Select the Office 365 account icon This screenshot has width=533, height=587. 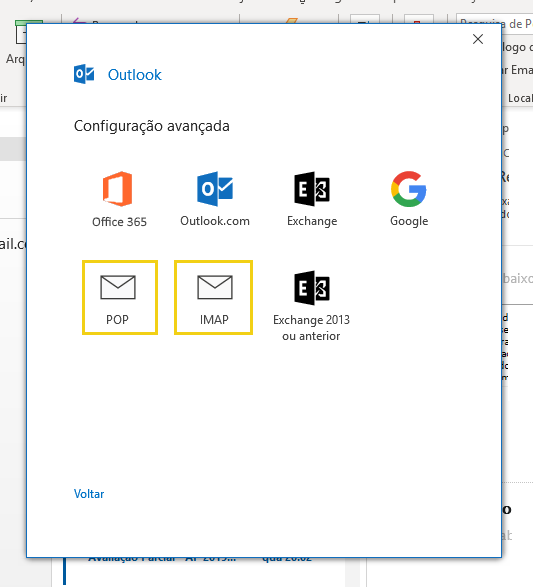pos(118,189)
